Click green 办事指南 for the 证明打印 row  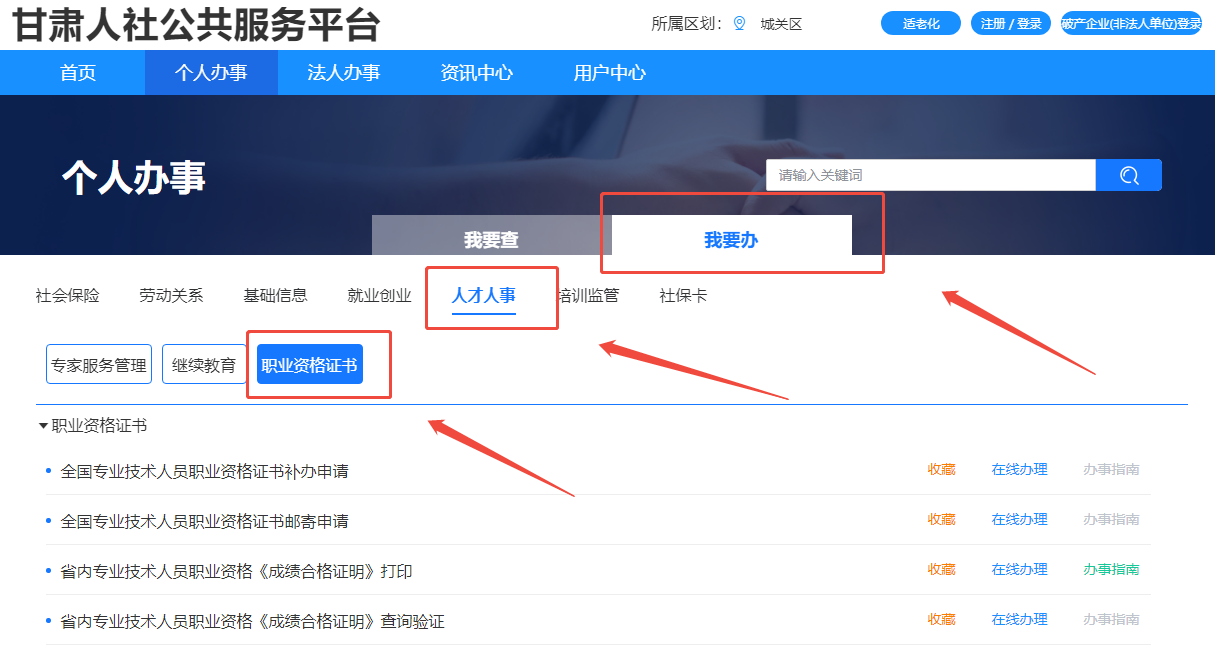tap(1111, 570)
